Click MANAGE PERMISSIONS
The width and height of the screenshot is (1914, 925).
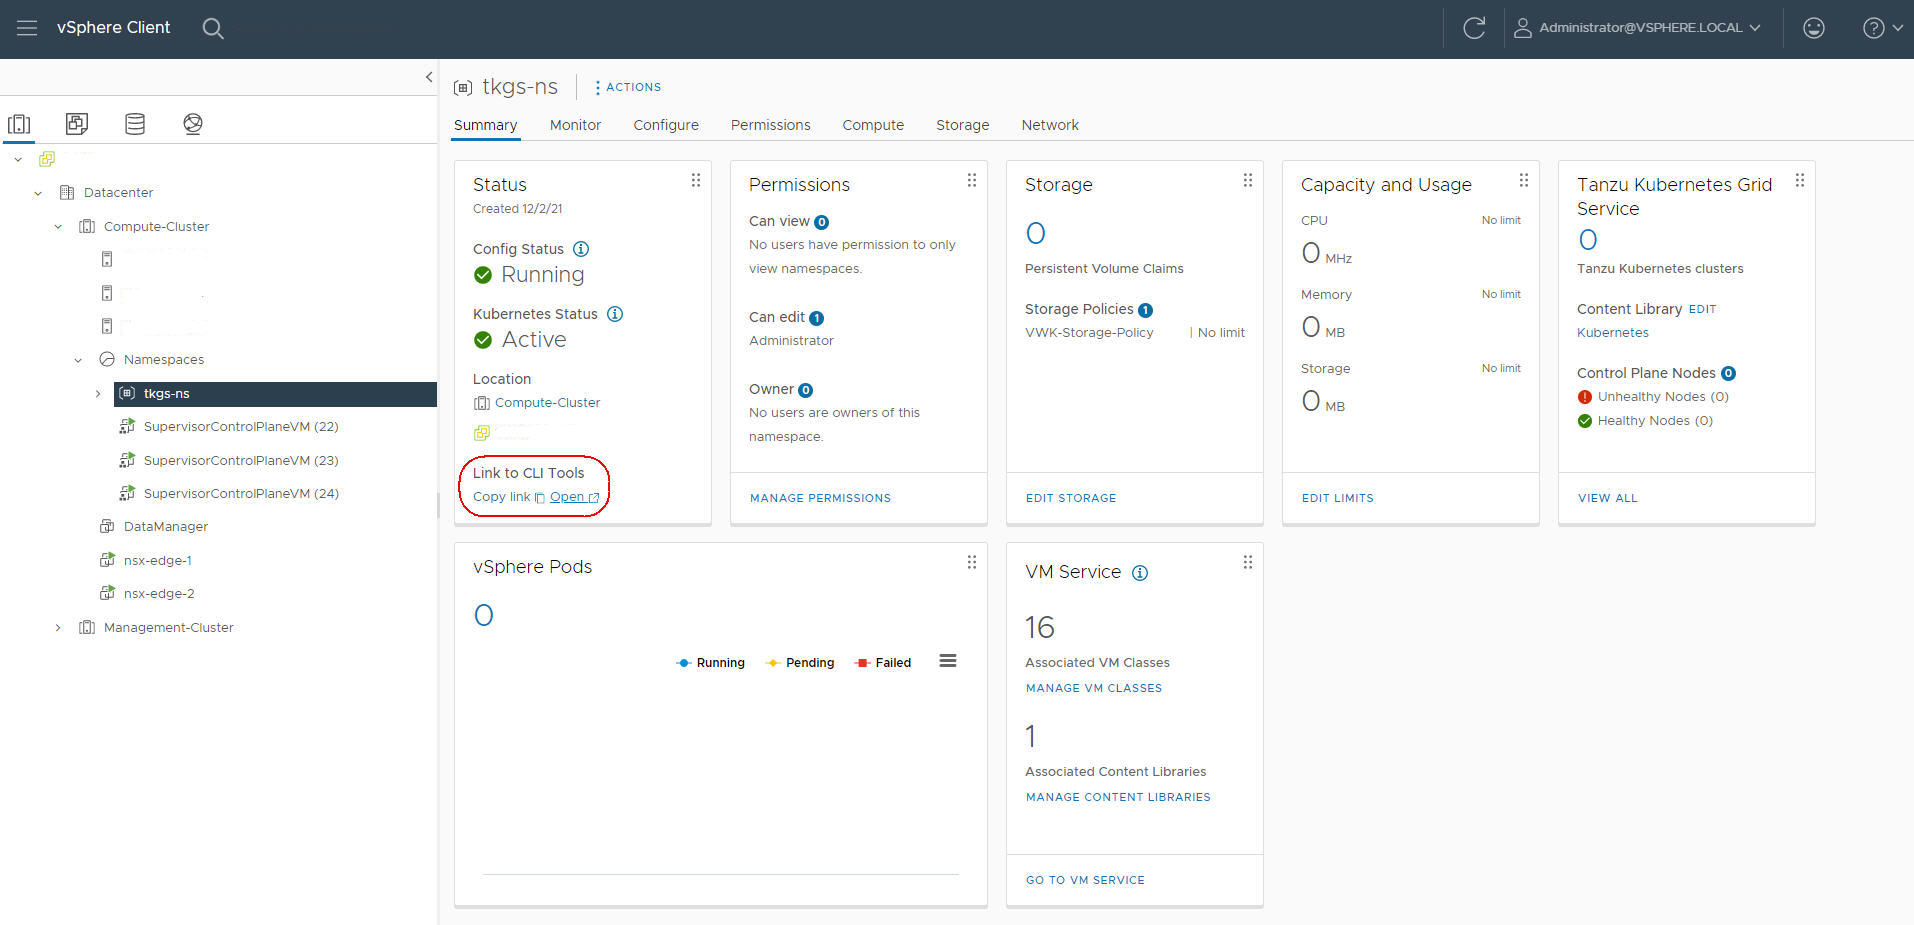click(820, 498)
